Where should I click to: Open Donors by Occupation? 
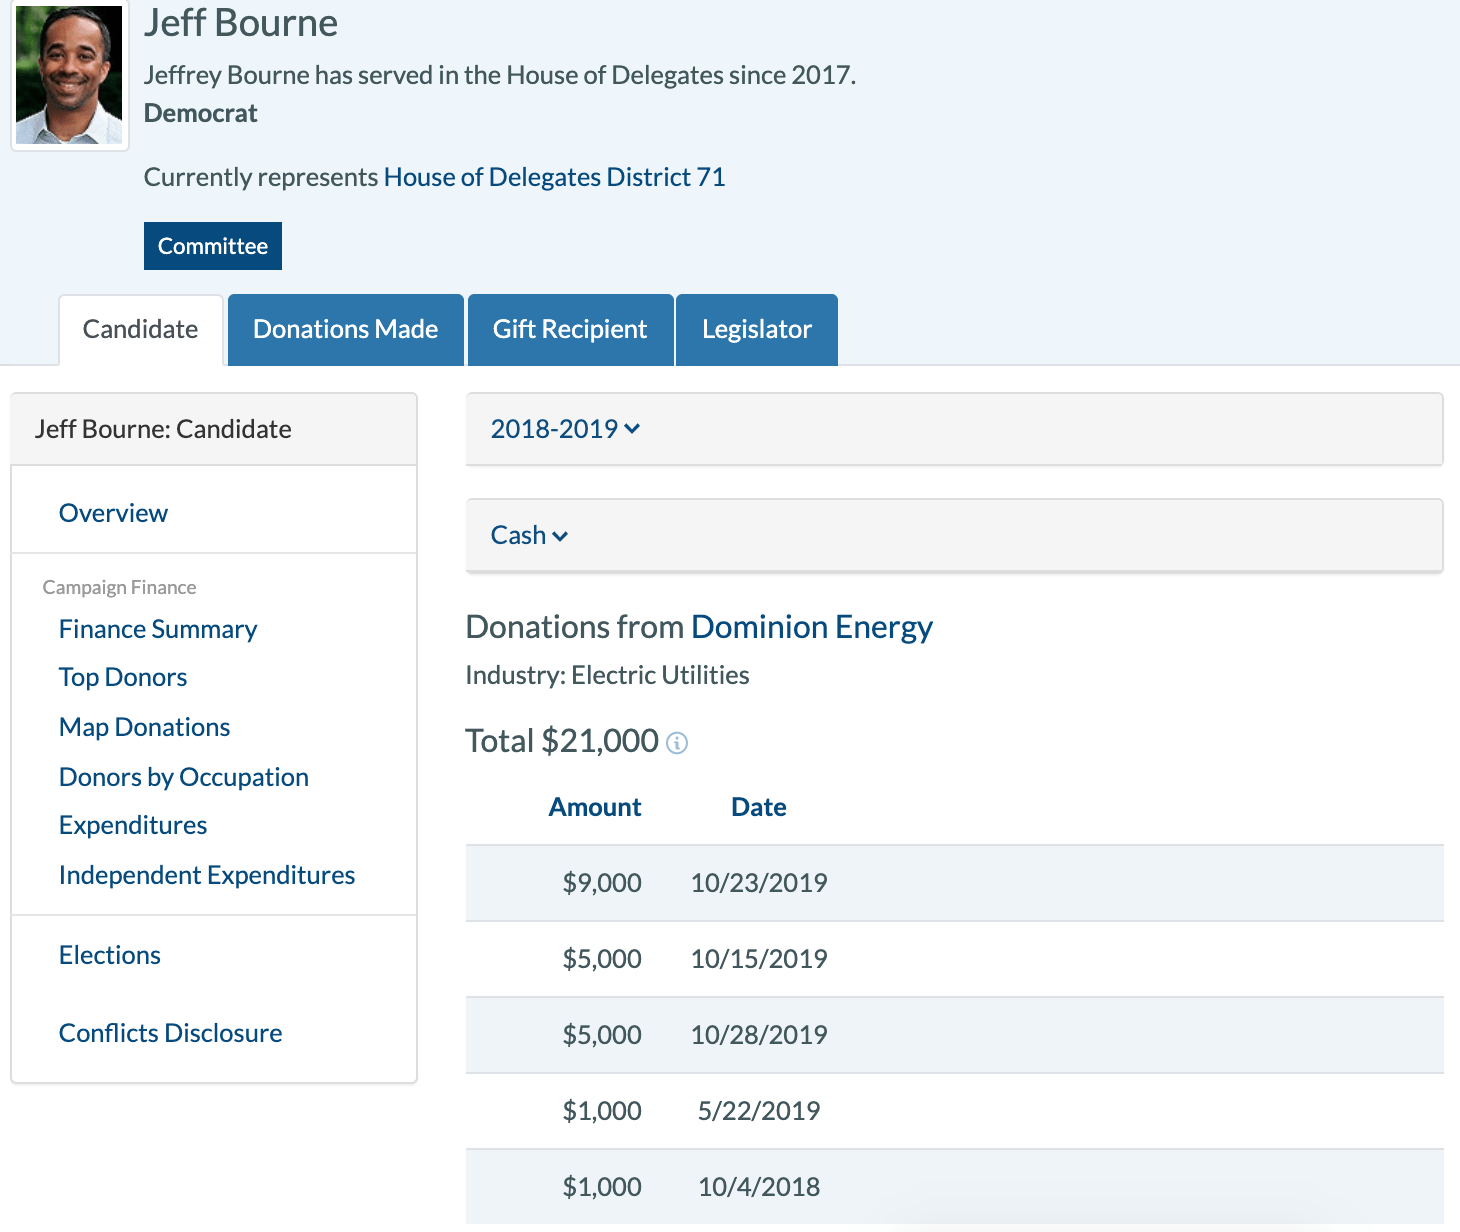[184, 777]
